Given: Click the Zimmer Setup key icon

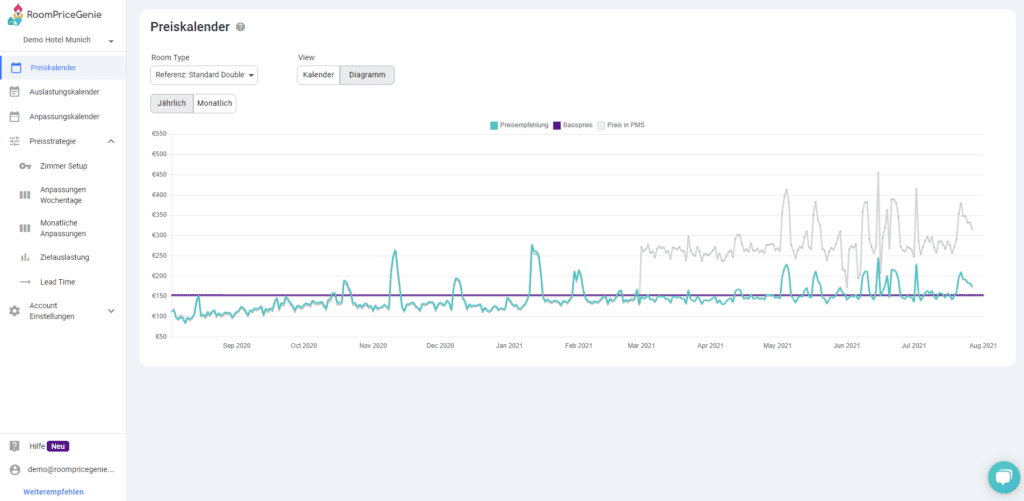Looking at the screenshot, I should point(25,166).
